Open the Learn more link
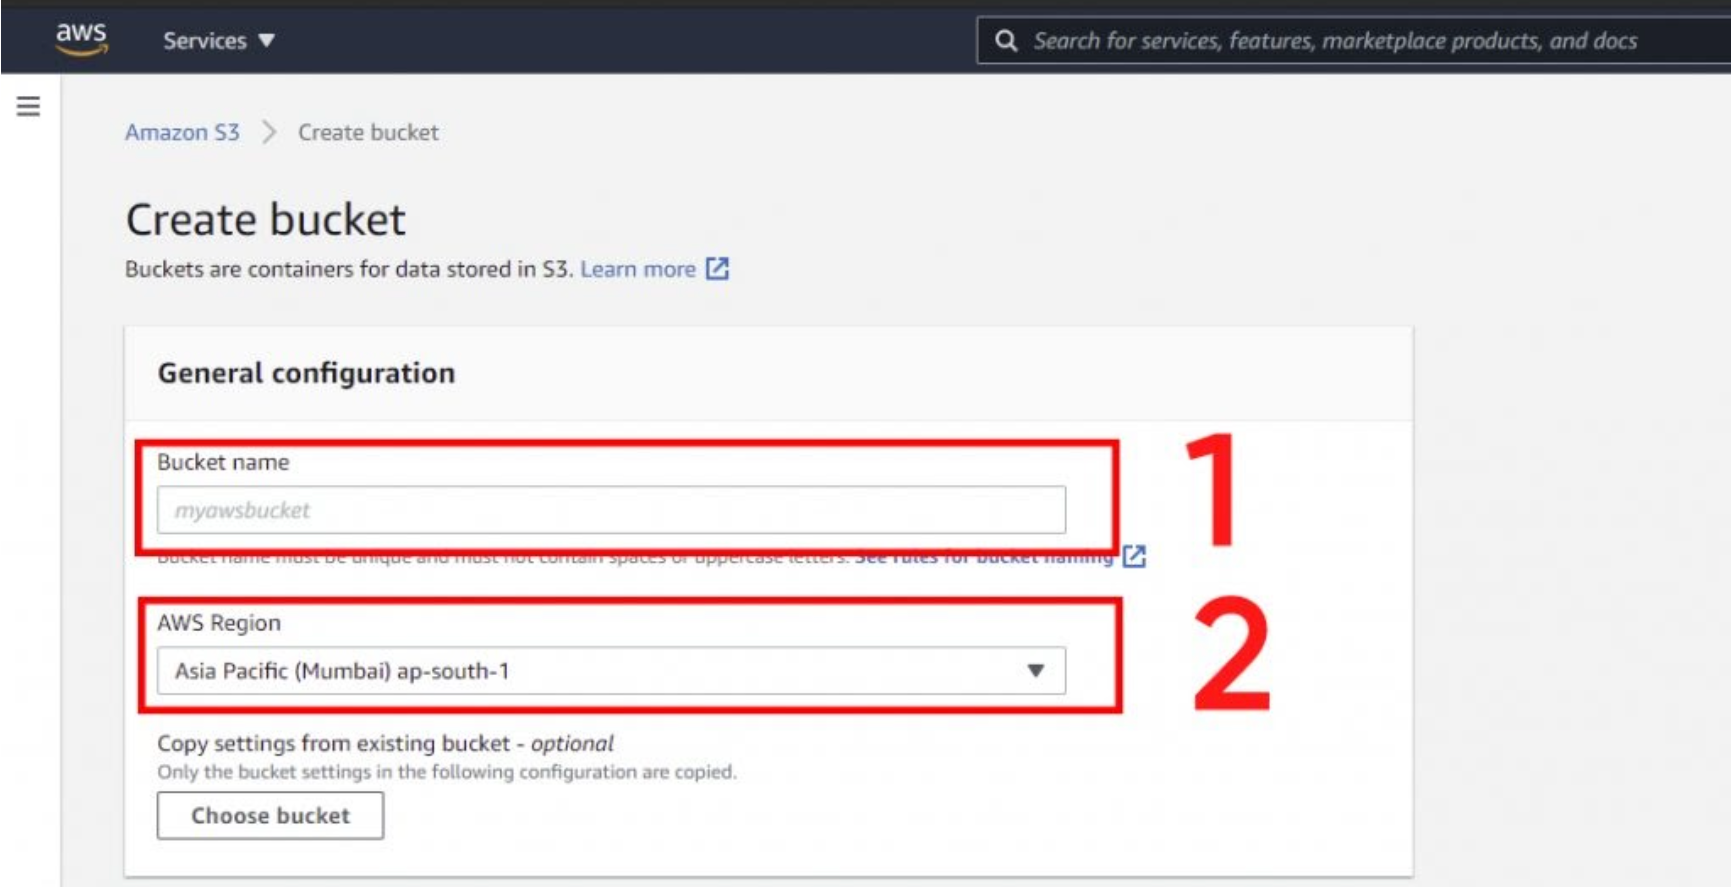The height and width of the screenshot is (887, 1731). 638,269
